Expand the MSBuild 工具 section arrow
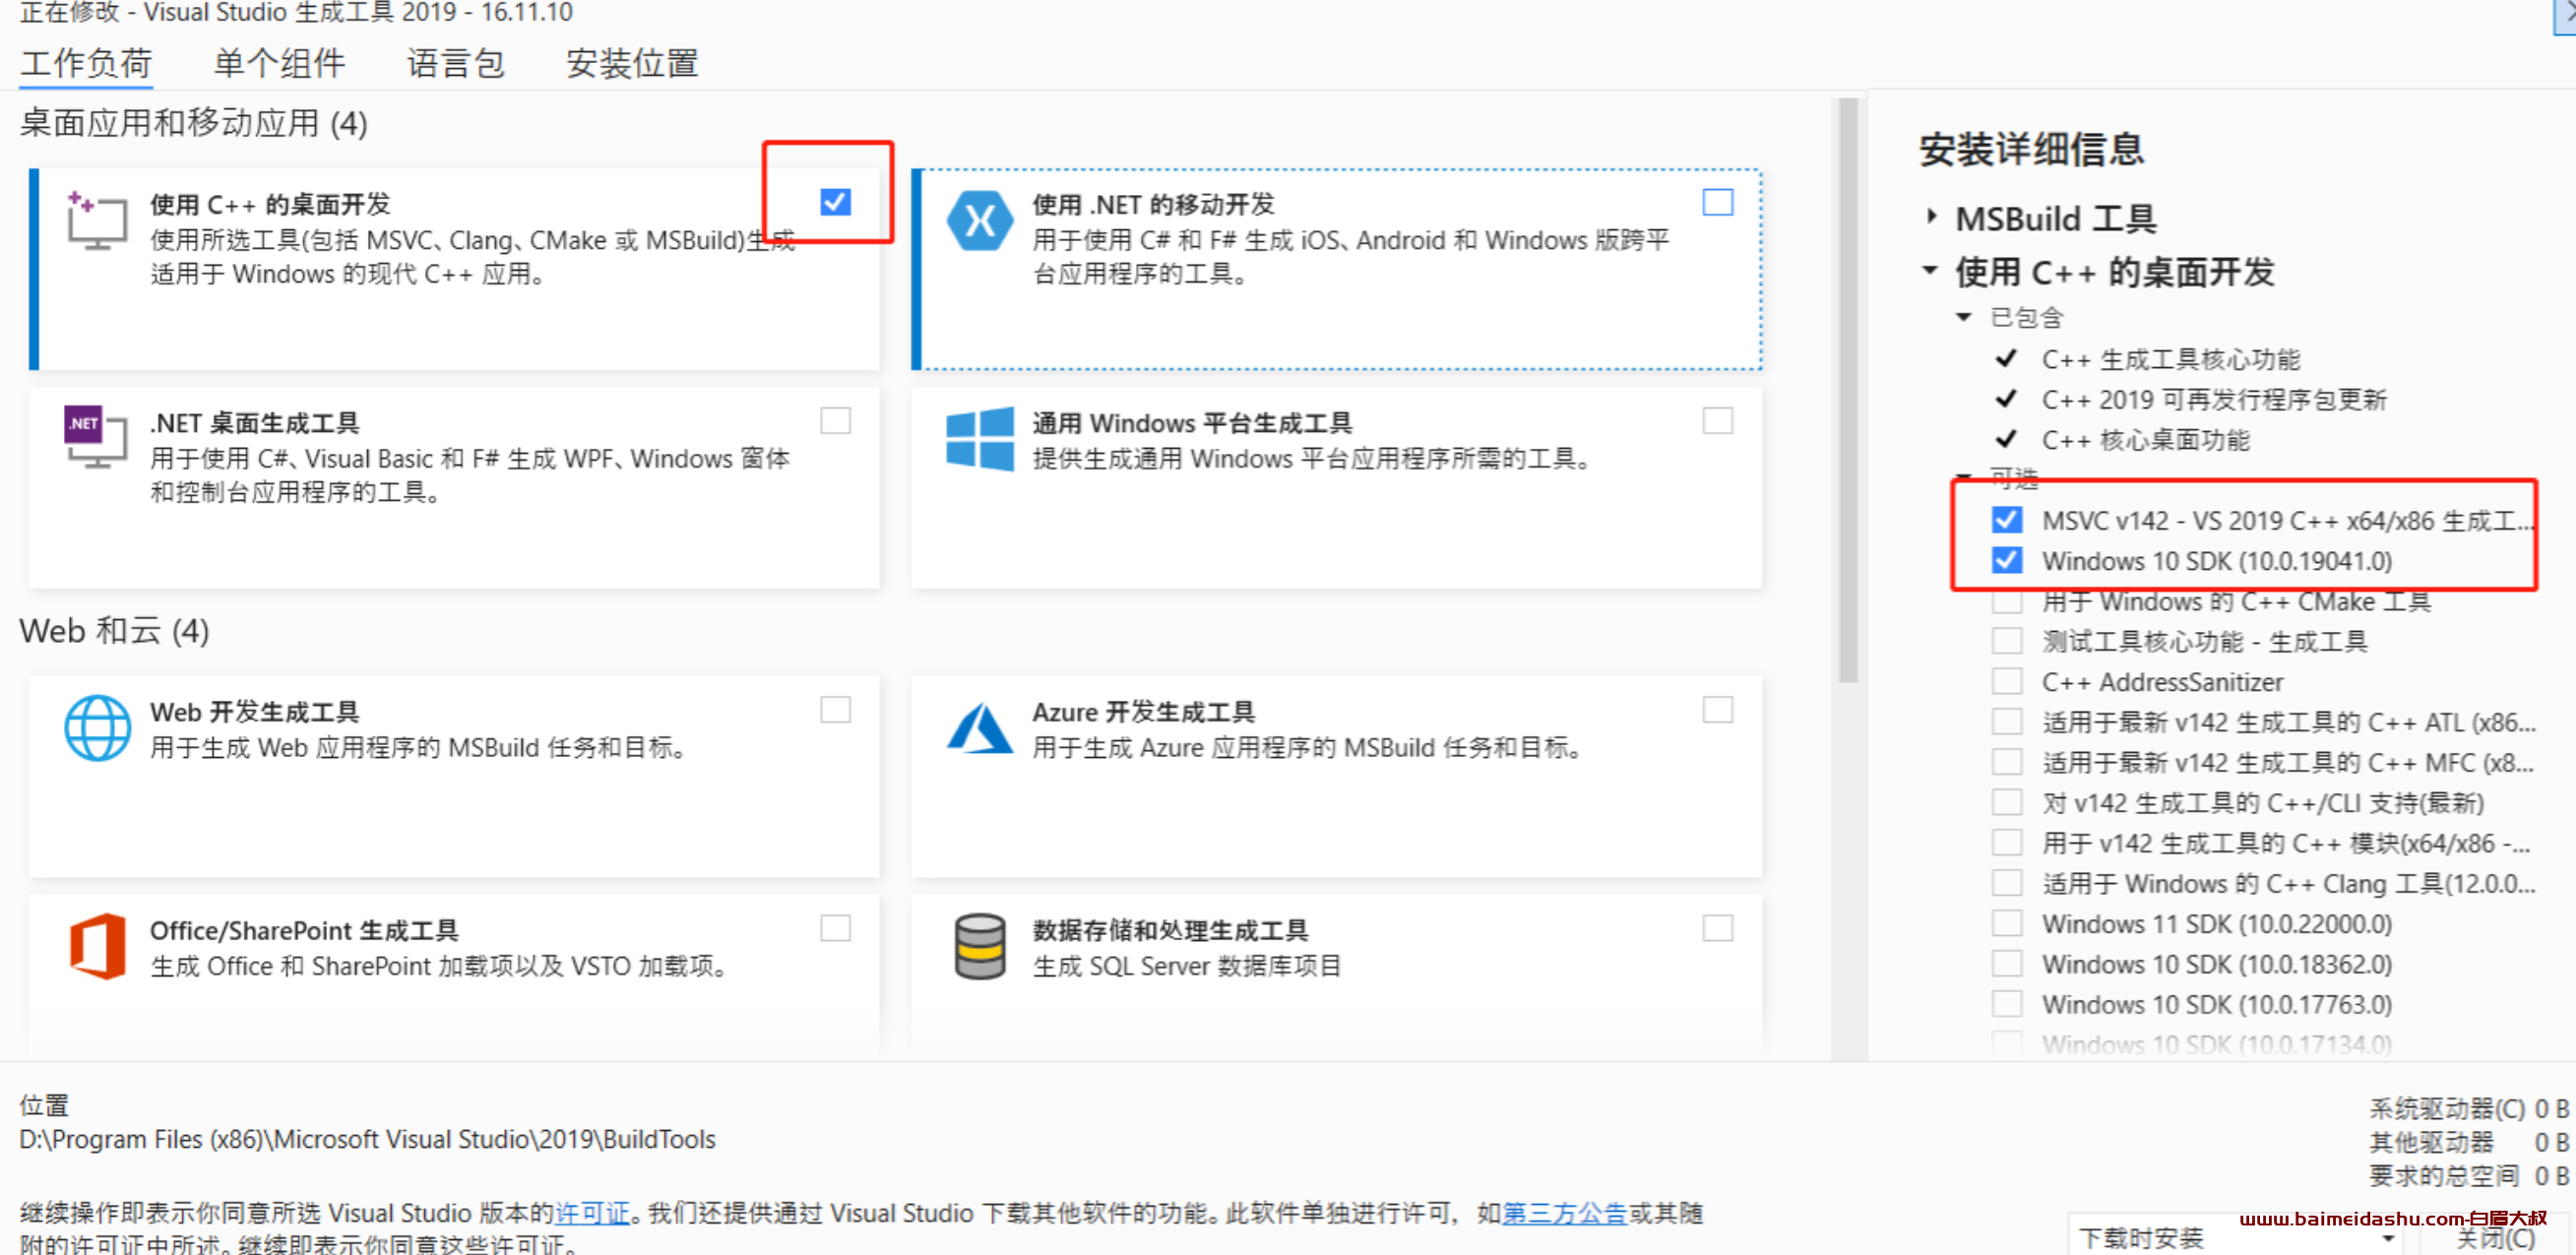Screen dimensions: 2576x1255 pos(1931,216)
